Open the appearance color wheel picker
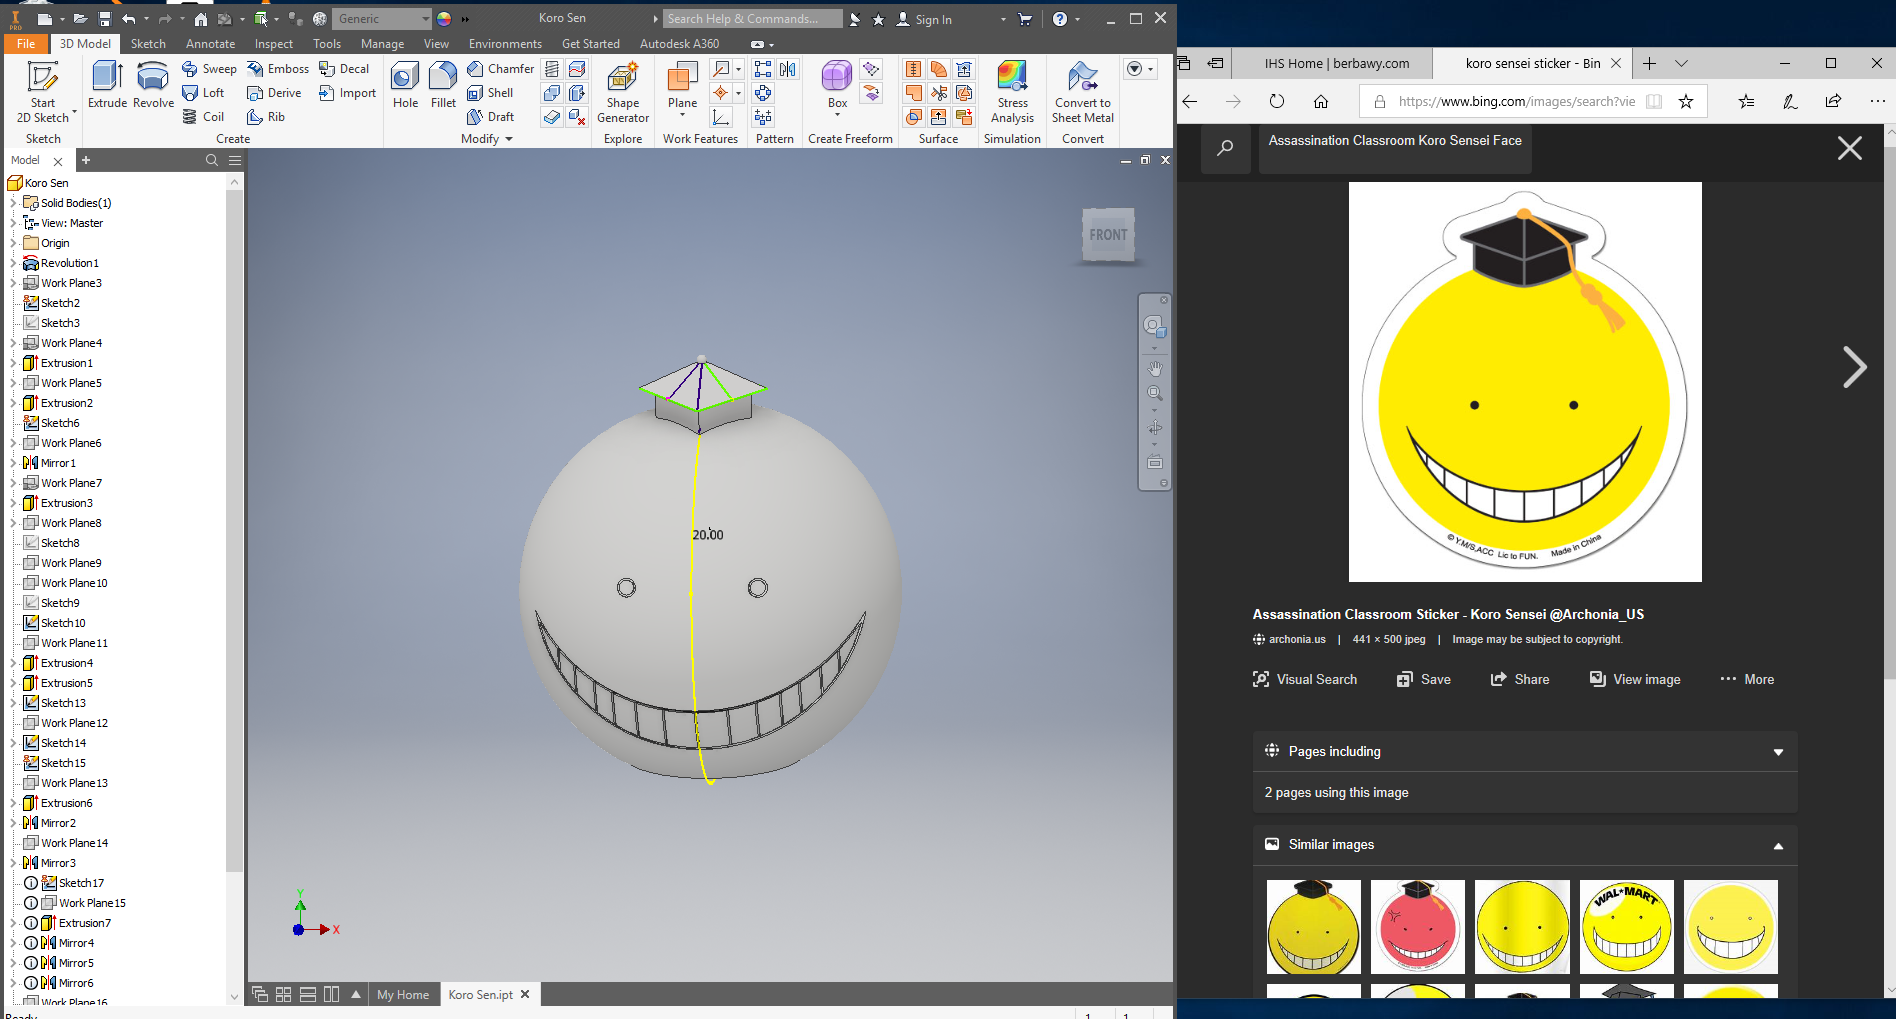The image size is (1896, 1019). [444, 19]
